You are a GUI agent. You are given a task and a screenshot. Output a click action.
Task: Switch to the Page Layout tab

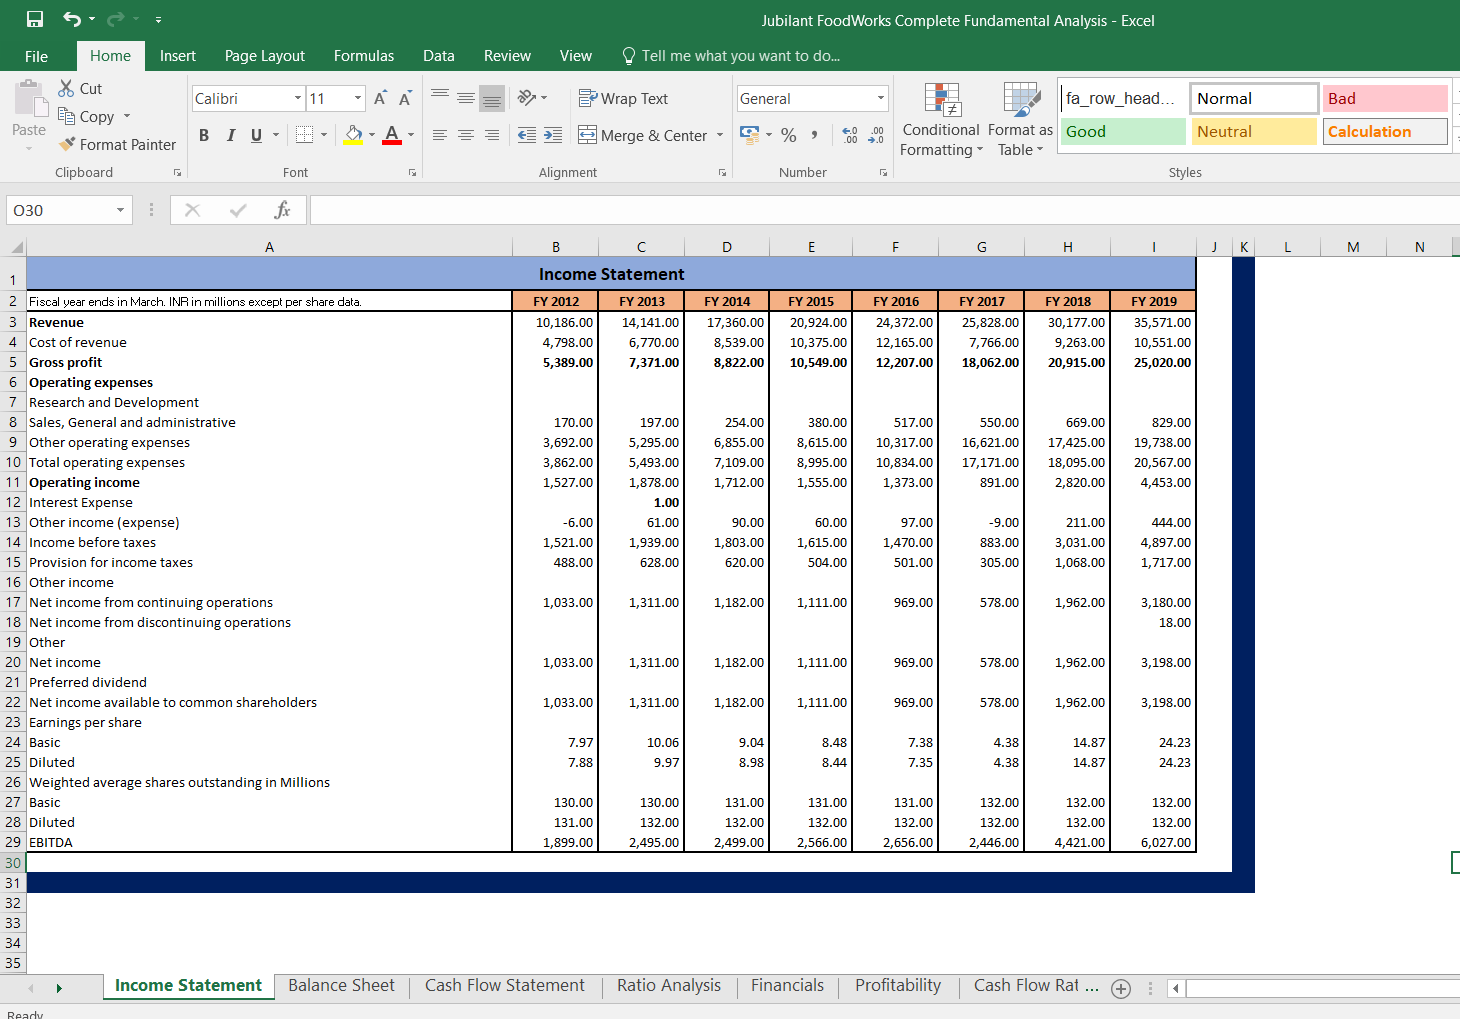pyautogui.click(x=265, y=56)
